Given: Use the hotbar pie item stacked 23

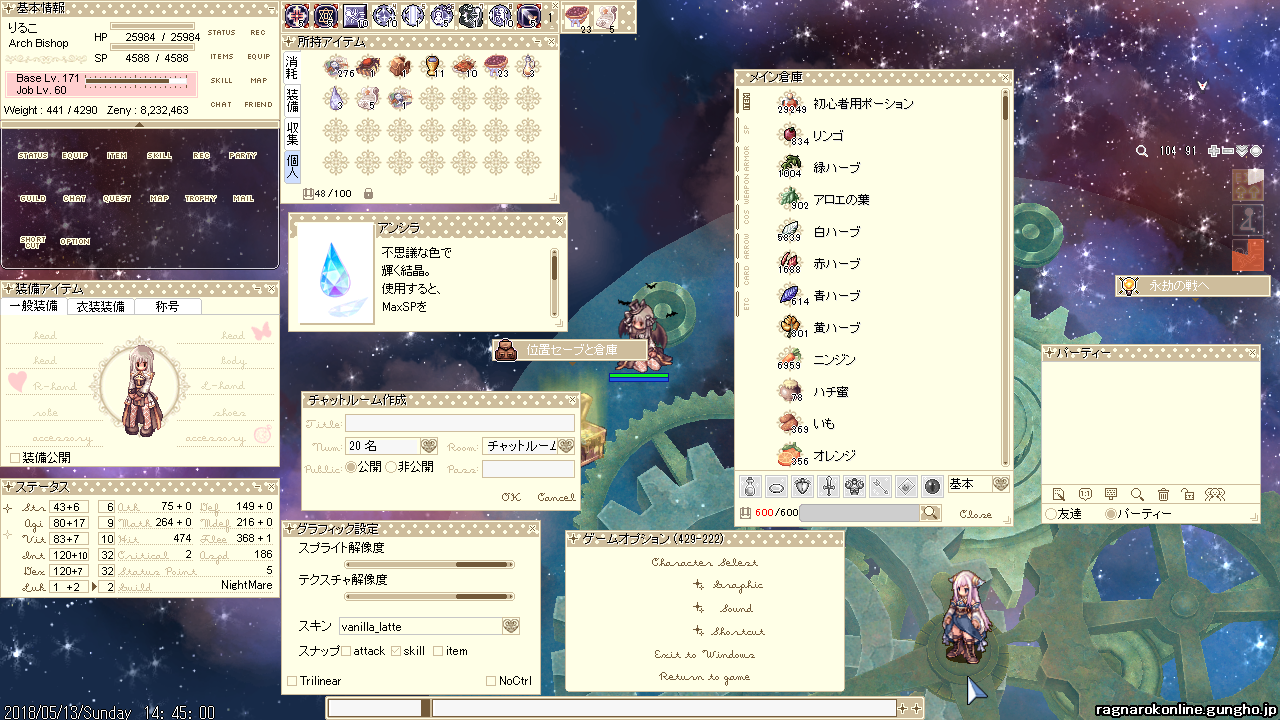Looking at the screenshot, I should point(577,17).
